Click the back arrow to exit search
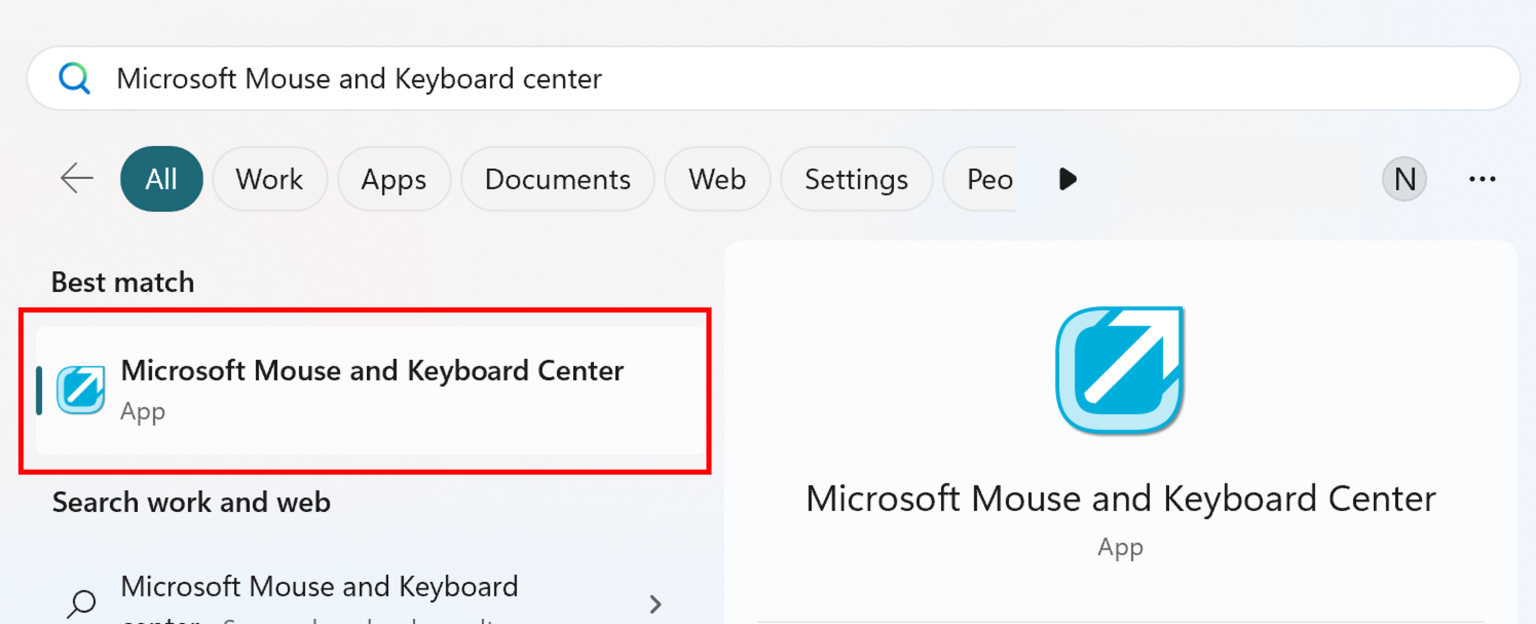1536x624 pixels. tap(76, 179)
